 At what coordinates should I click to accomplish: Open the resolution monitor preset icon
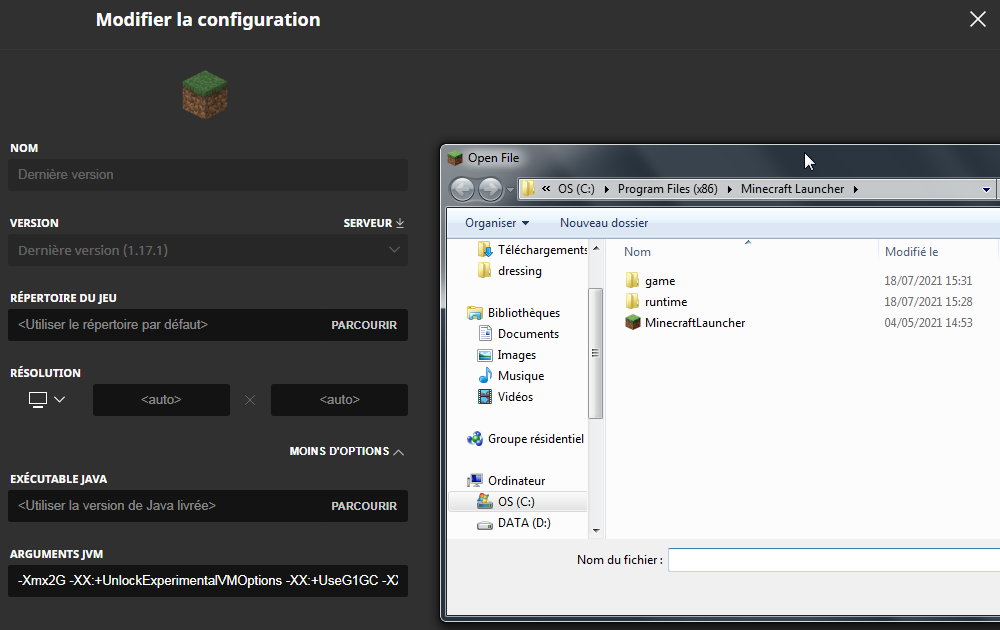click(38, 400)
